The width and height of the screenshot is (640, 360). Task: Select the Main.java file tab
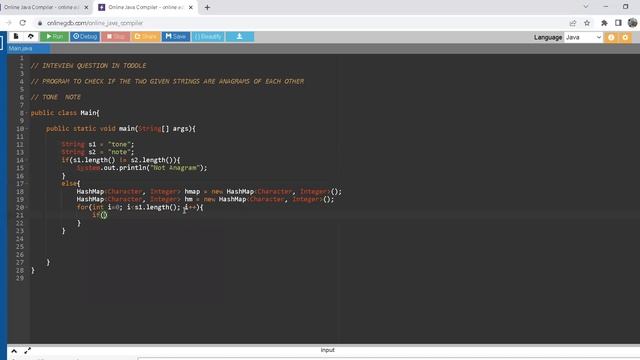29,49
